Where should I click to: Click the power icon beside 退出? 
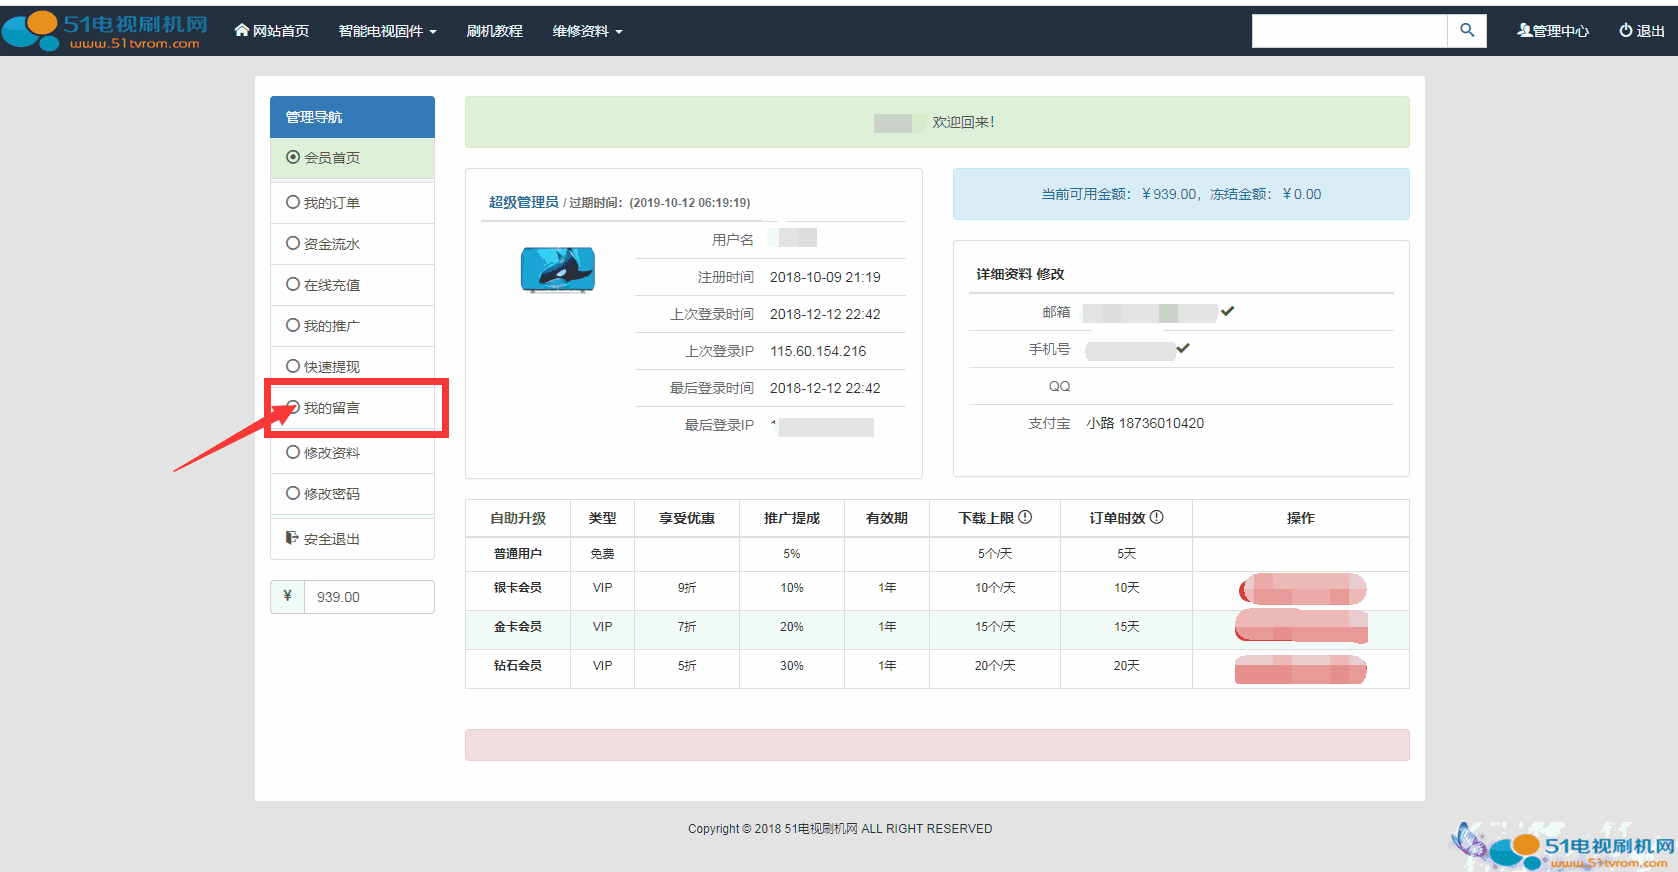click(1626, 31)
